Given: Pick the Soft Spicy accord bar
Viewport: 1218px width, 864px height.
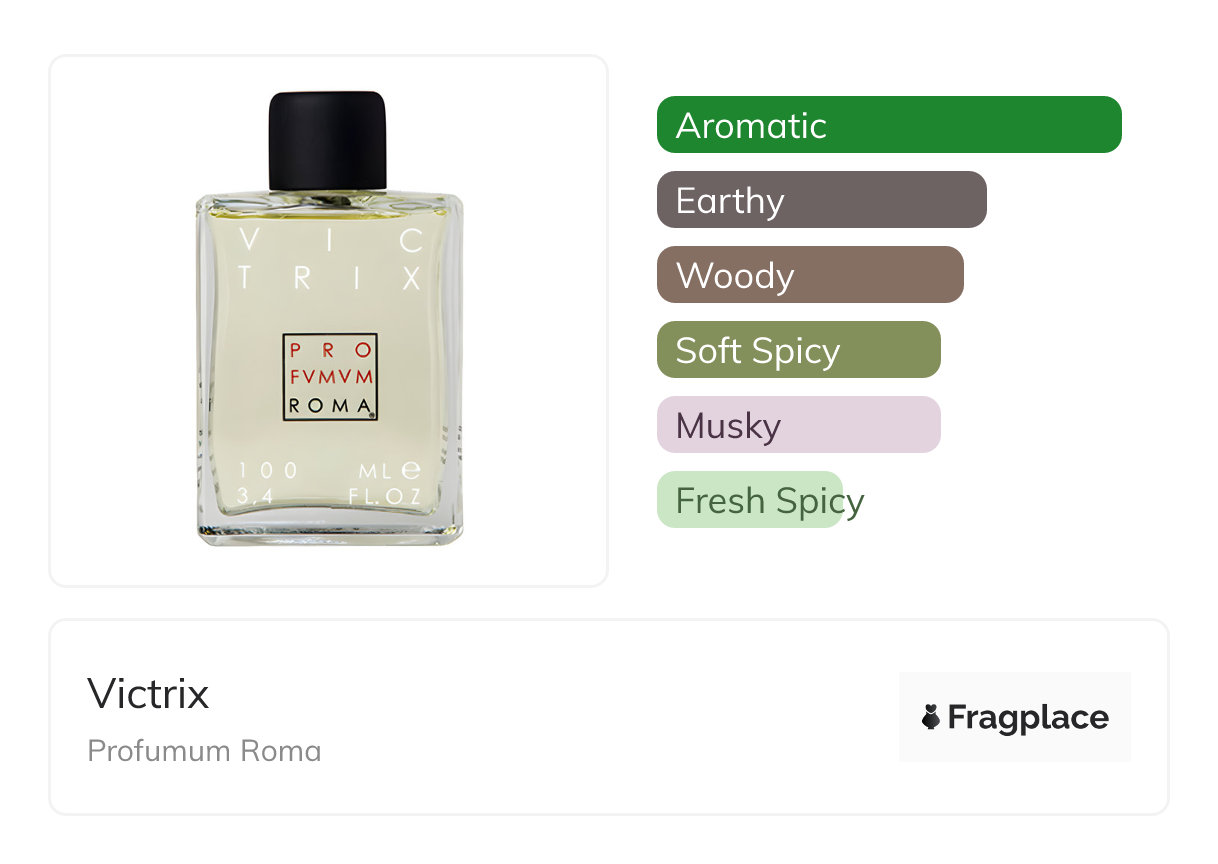Looking at the screenshot, I should pyautogui.click(x=799, y=350).
